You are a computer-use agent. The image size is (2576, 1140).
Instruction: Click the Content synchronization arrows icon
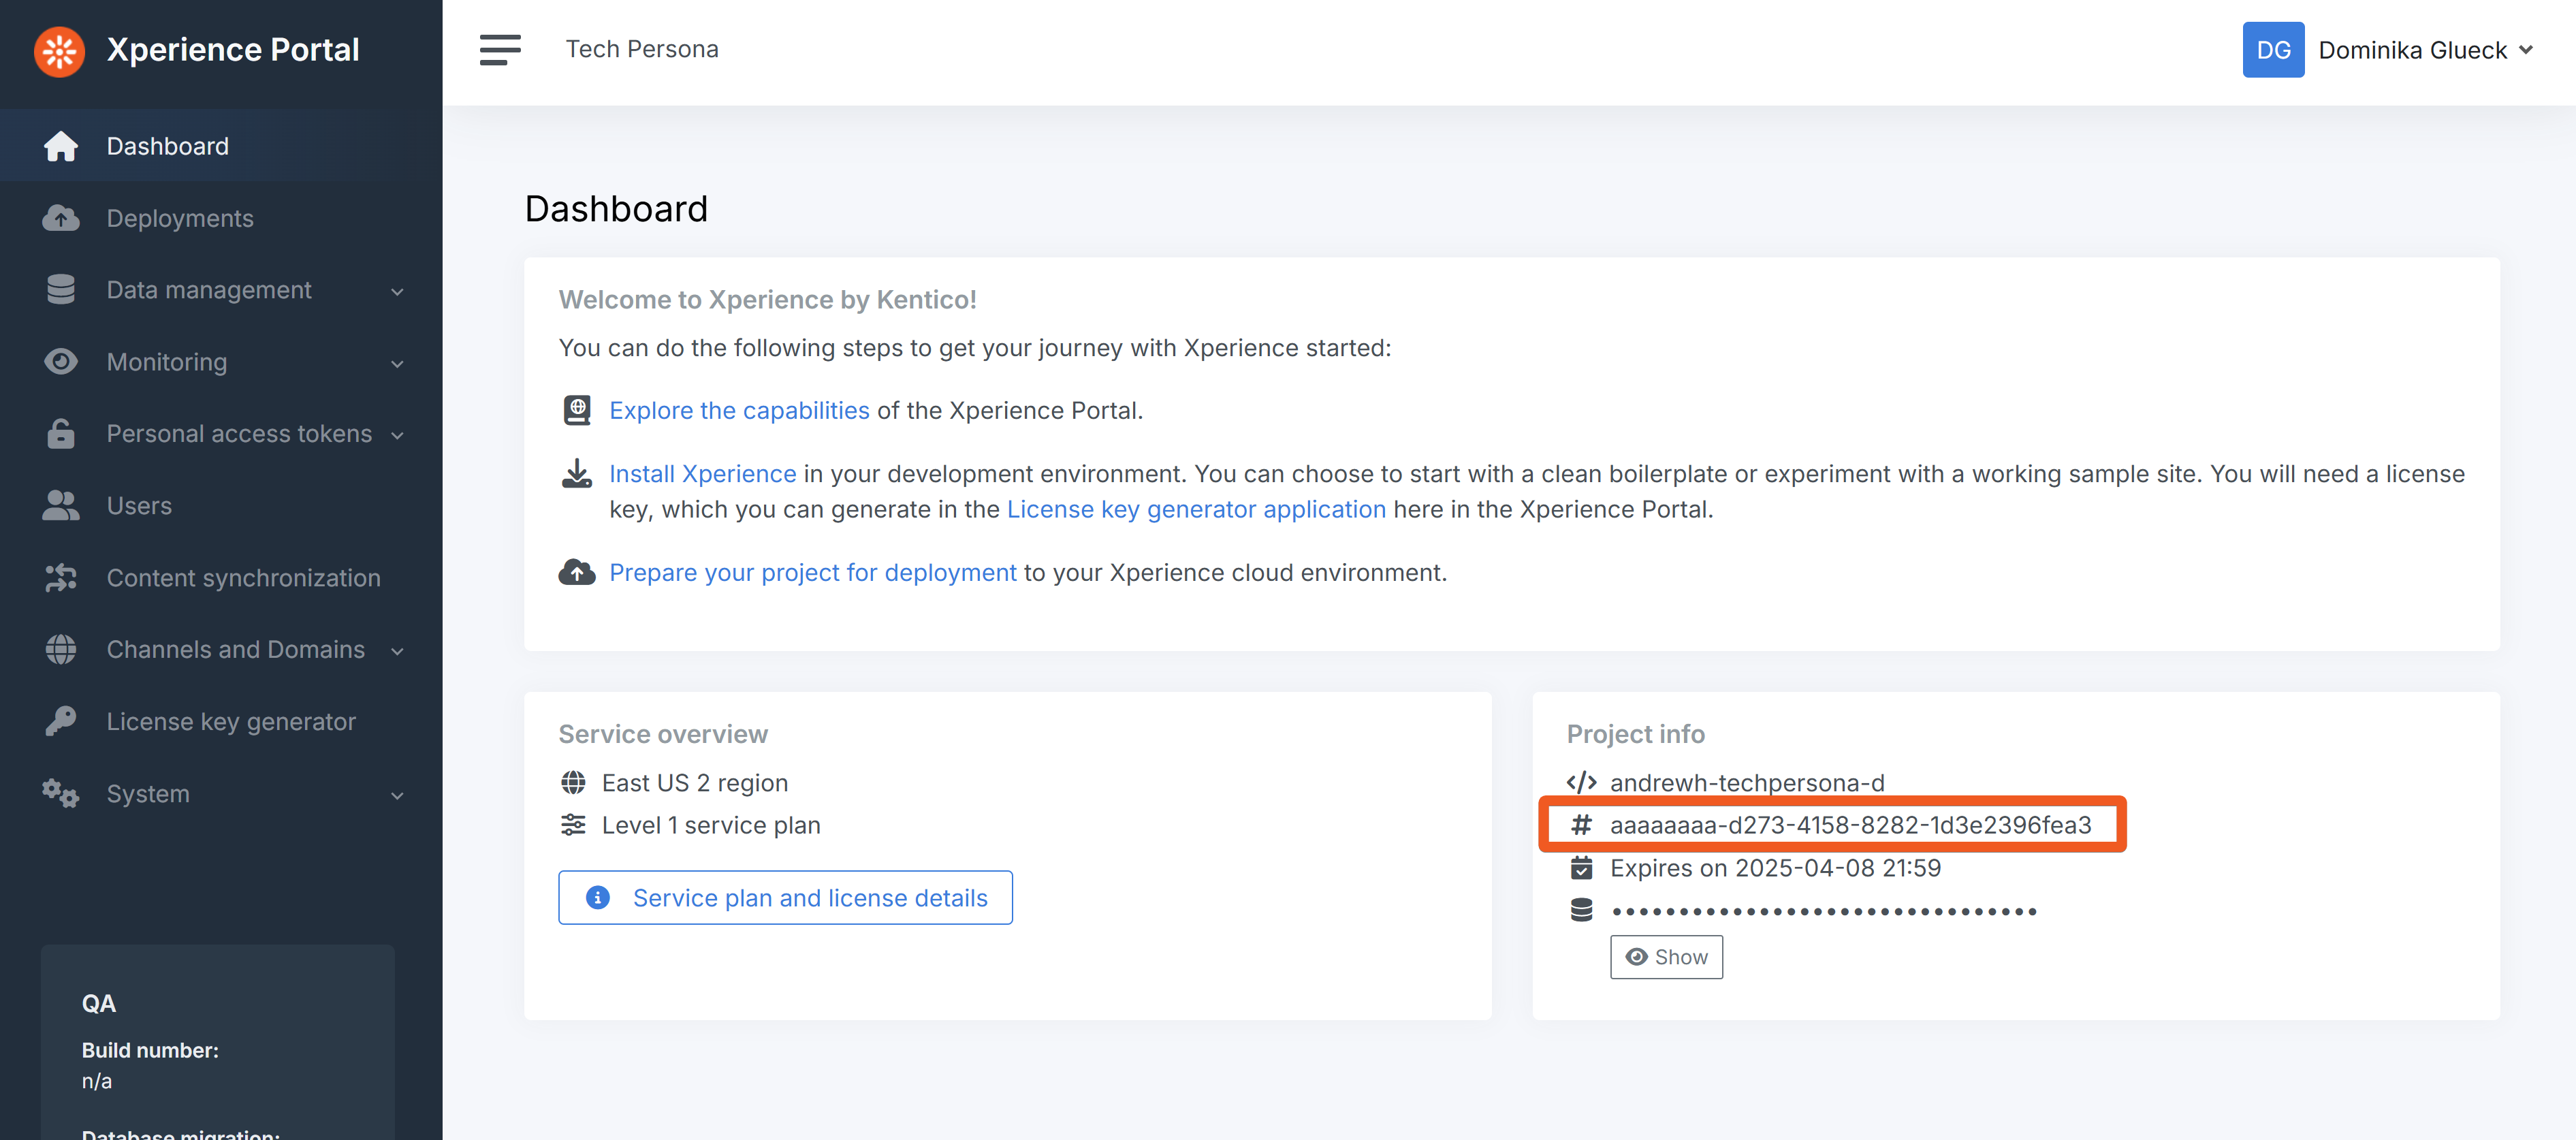tap(61, 578)
